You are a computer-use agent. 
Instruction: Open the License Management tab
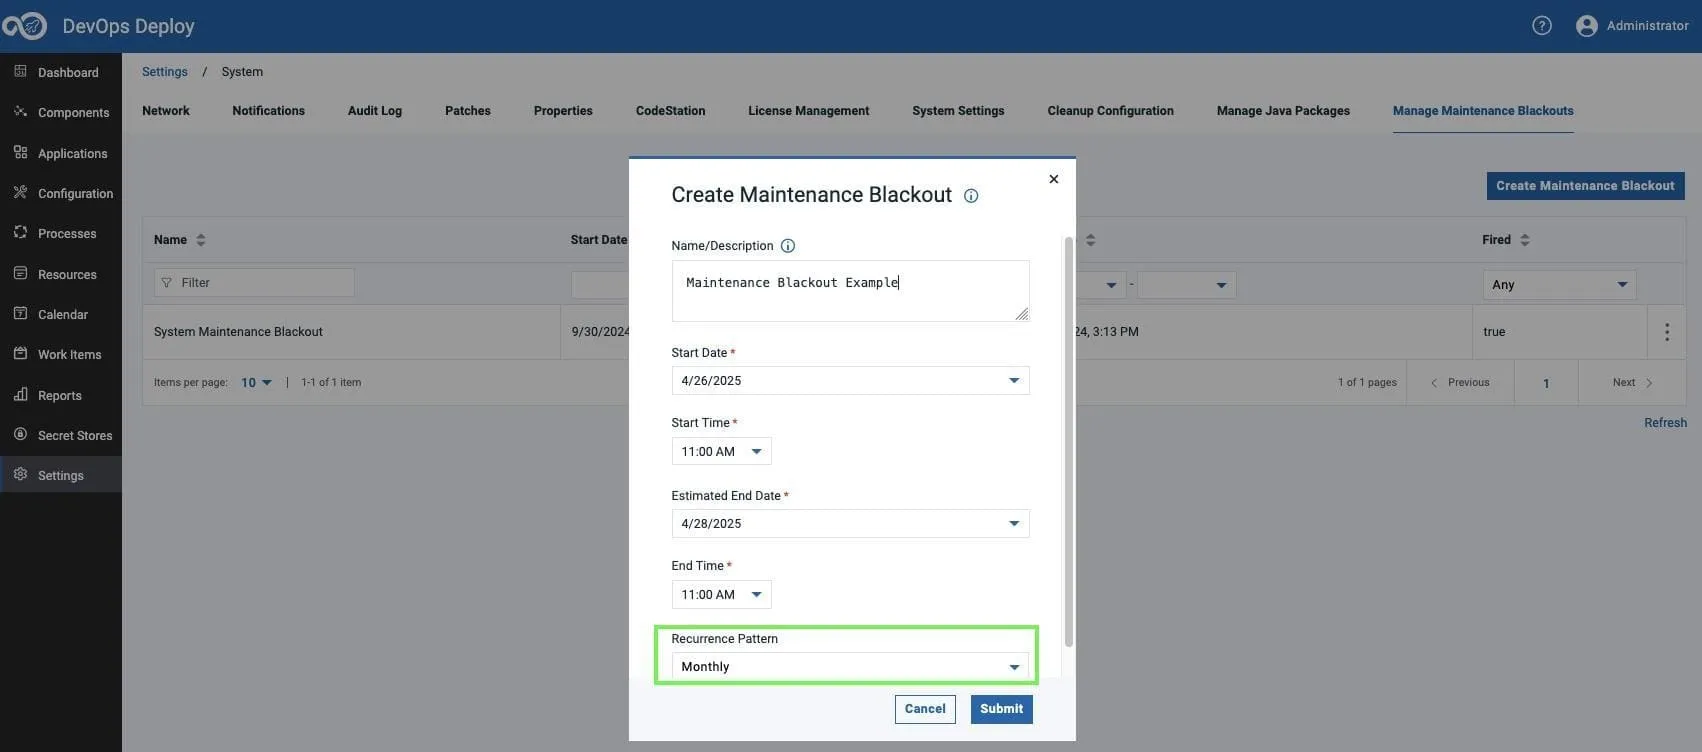[x=809, y=111]
